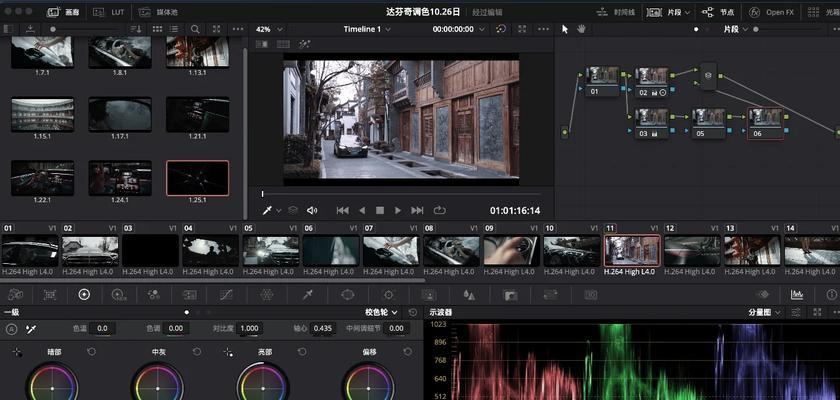
Task: Toggle highlight magic wand above viewer
Action: pyautogui.click(x=304, y=44)
